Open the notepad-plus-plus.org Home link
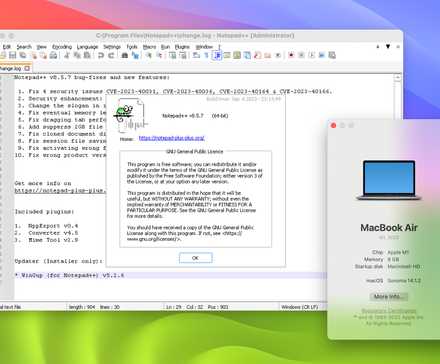 [x=171, y=138]
